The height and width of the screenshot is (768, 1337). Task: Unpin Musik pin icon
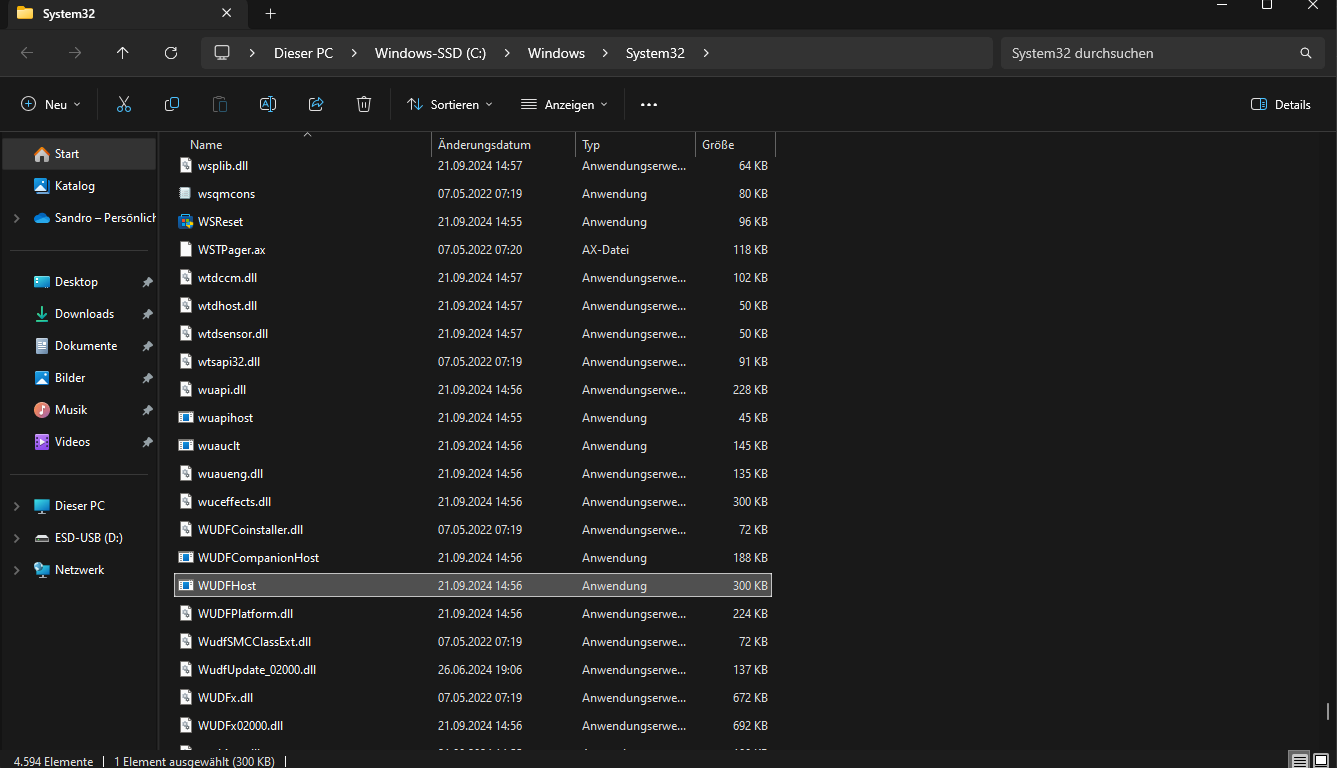147,410
